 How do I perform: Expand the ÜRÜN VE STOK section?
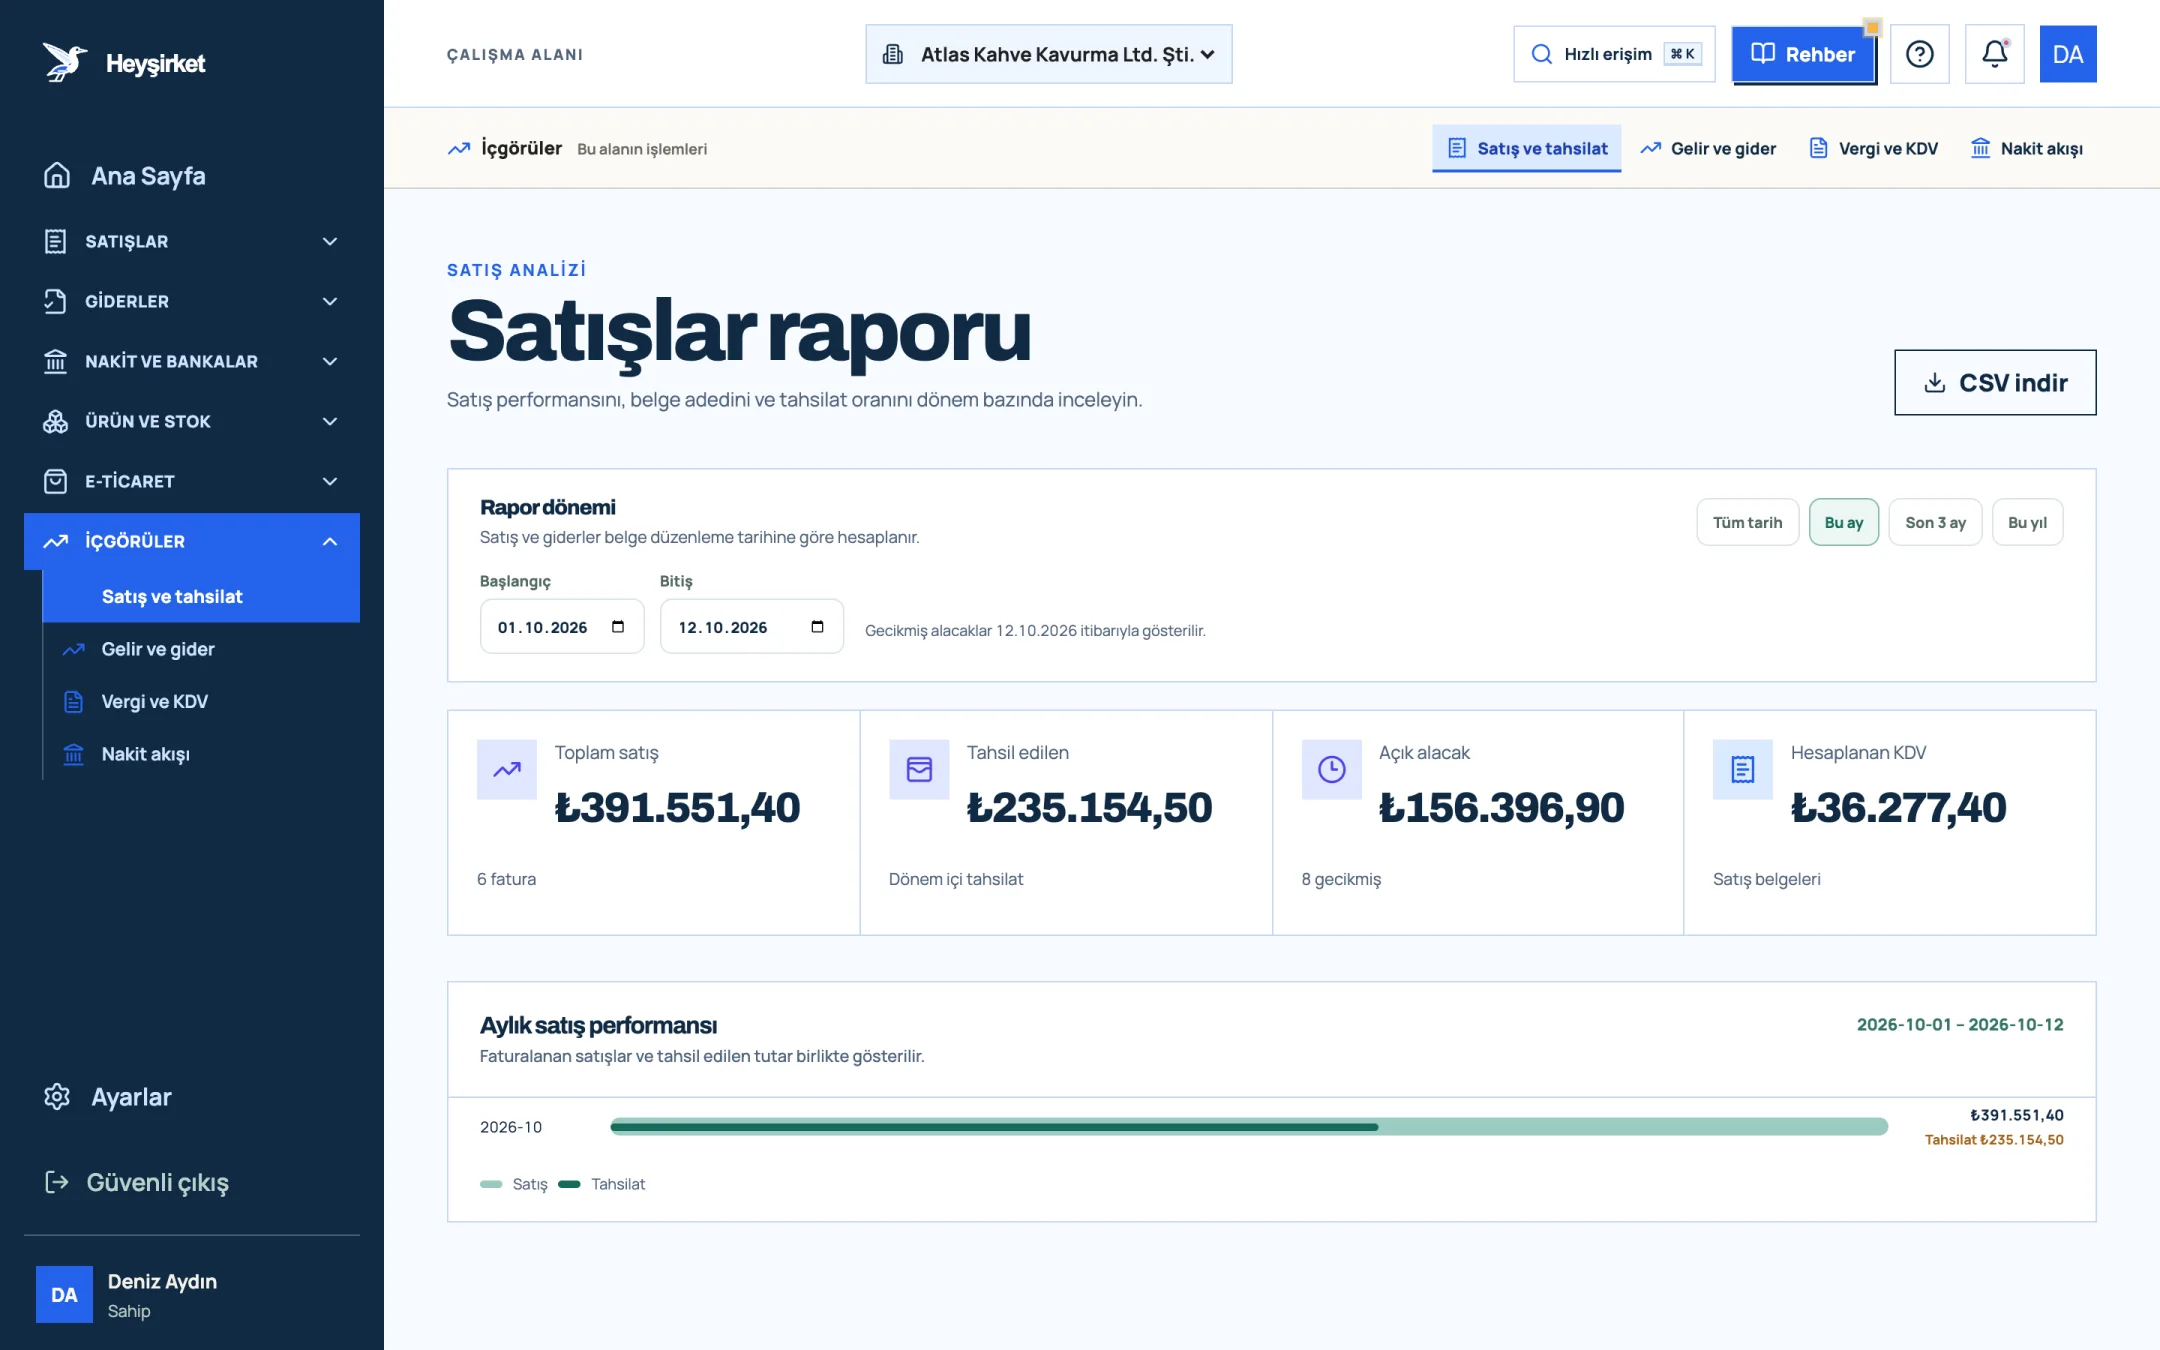tap(192, 421)
